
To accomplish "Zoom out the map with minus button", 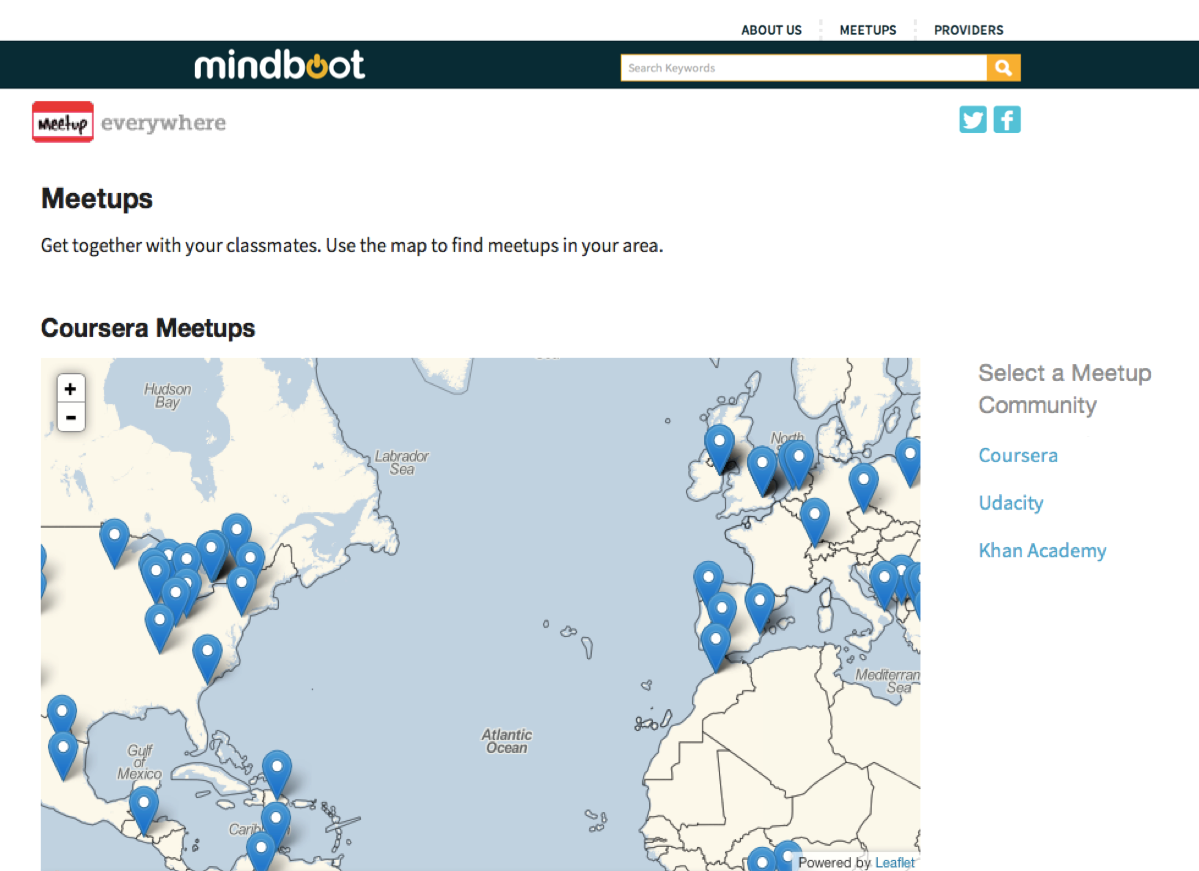I will pyautogui.click(x=70, y=417).
